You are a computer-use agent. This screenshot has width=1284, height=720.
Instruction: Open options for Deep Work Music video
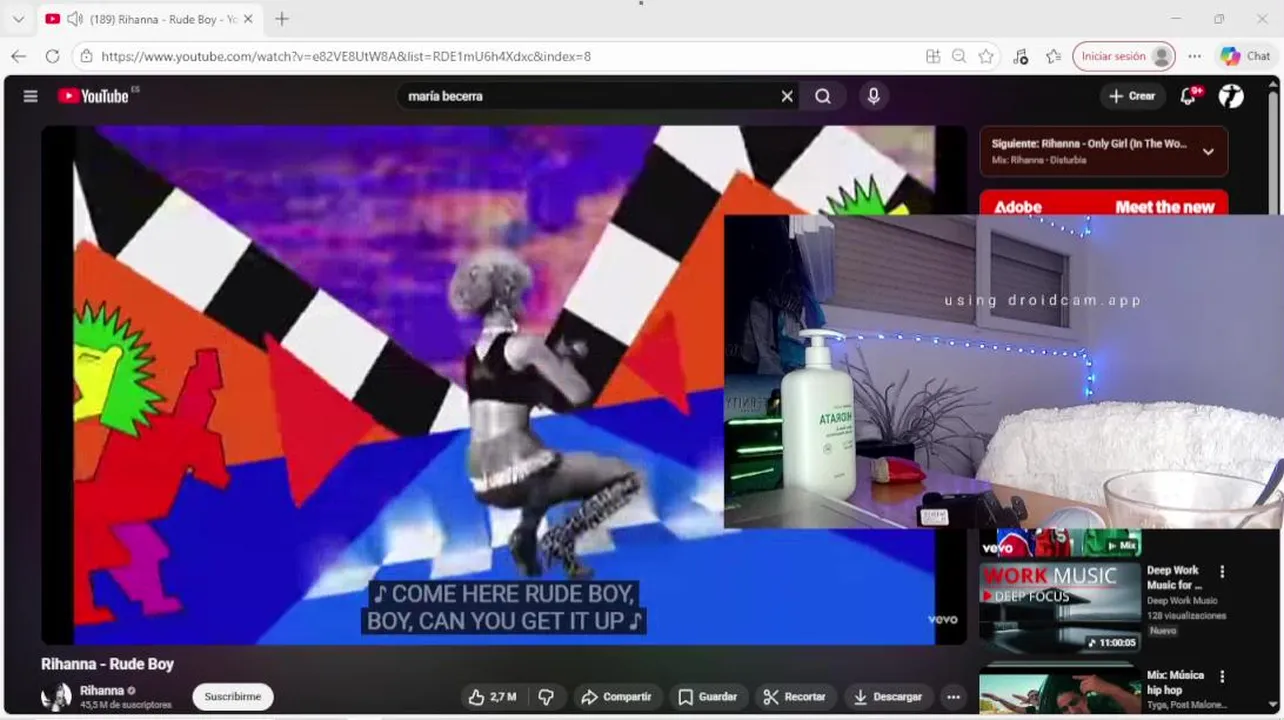[x=1221, y=572]
